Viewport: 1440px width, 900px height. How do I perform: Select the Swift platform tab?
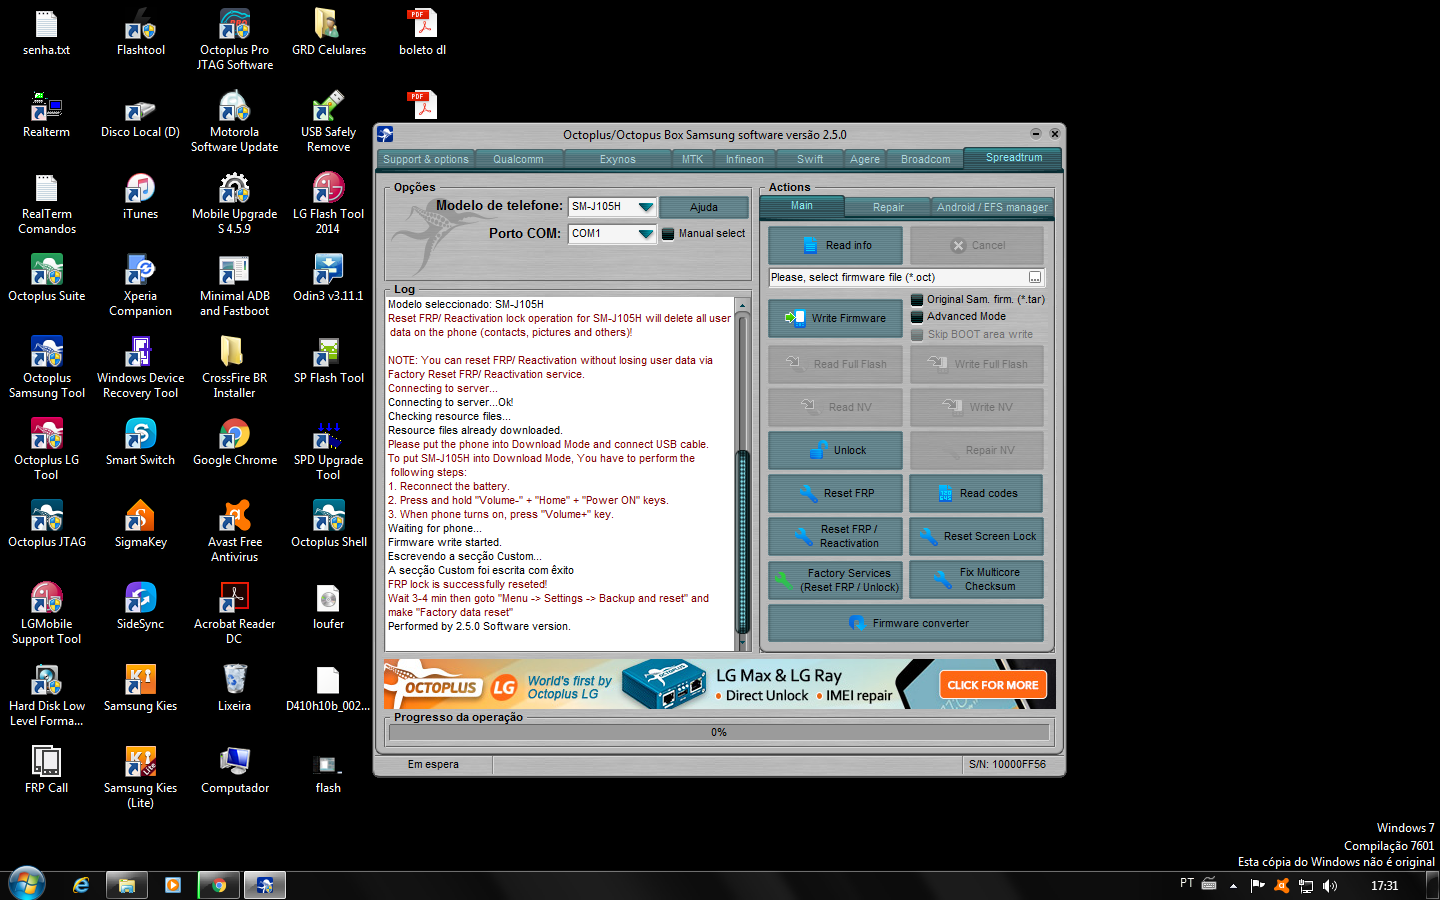(810, 159)
